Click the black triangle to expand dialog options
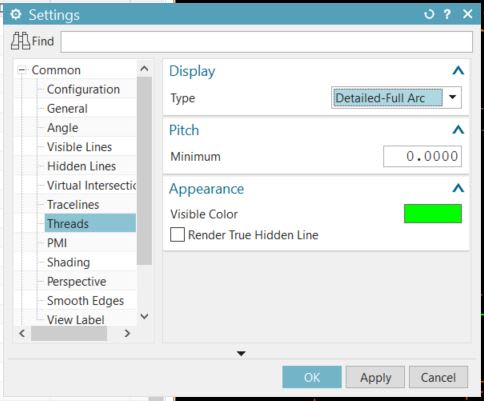Image resolution: width=484 pixels, height=401 pixels. click(241, 353)
